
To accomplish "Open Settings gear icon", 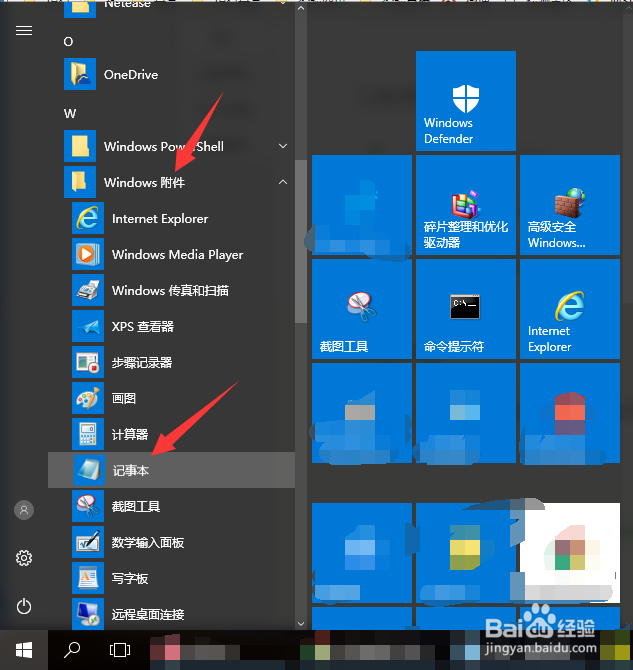I will (24, 558).
